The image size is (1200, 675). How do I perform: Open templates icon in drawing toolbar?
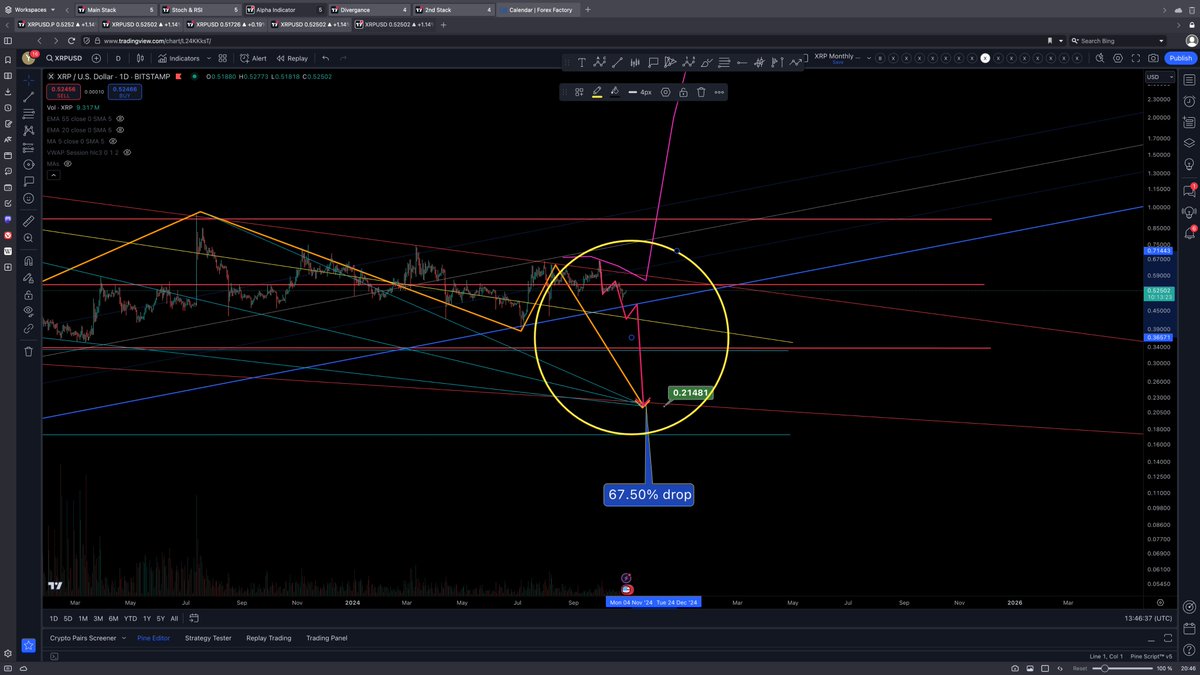tap(579, 92)
